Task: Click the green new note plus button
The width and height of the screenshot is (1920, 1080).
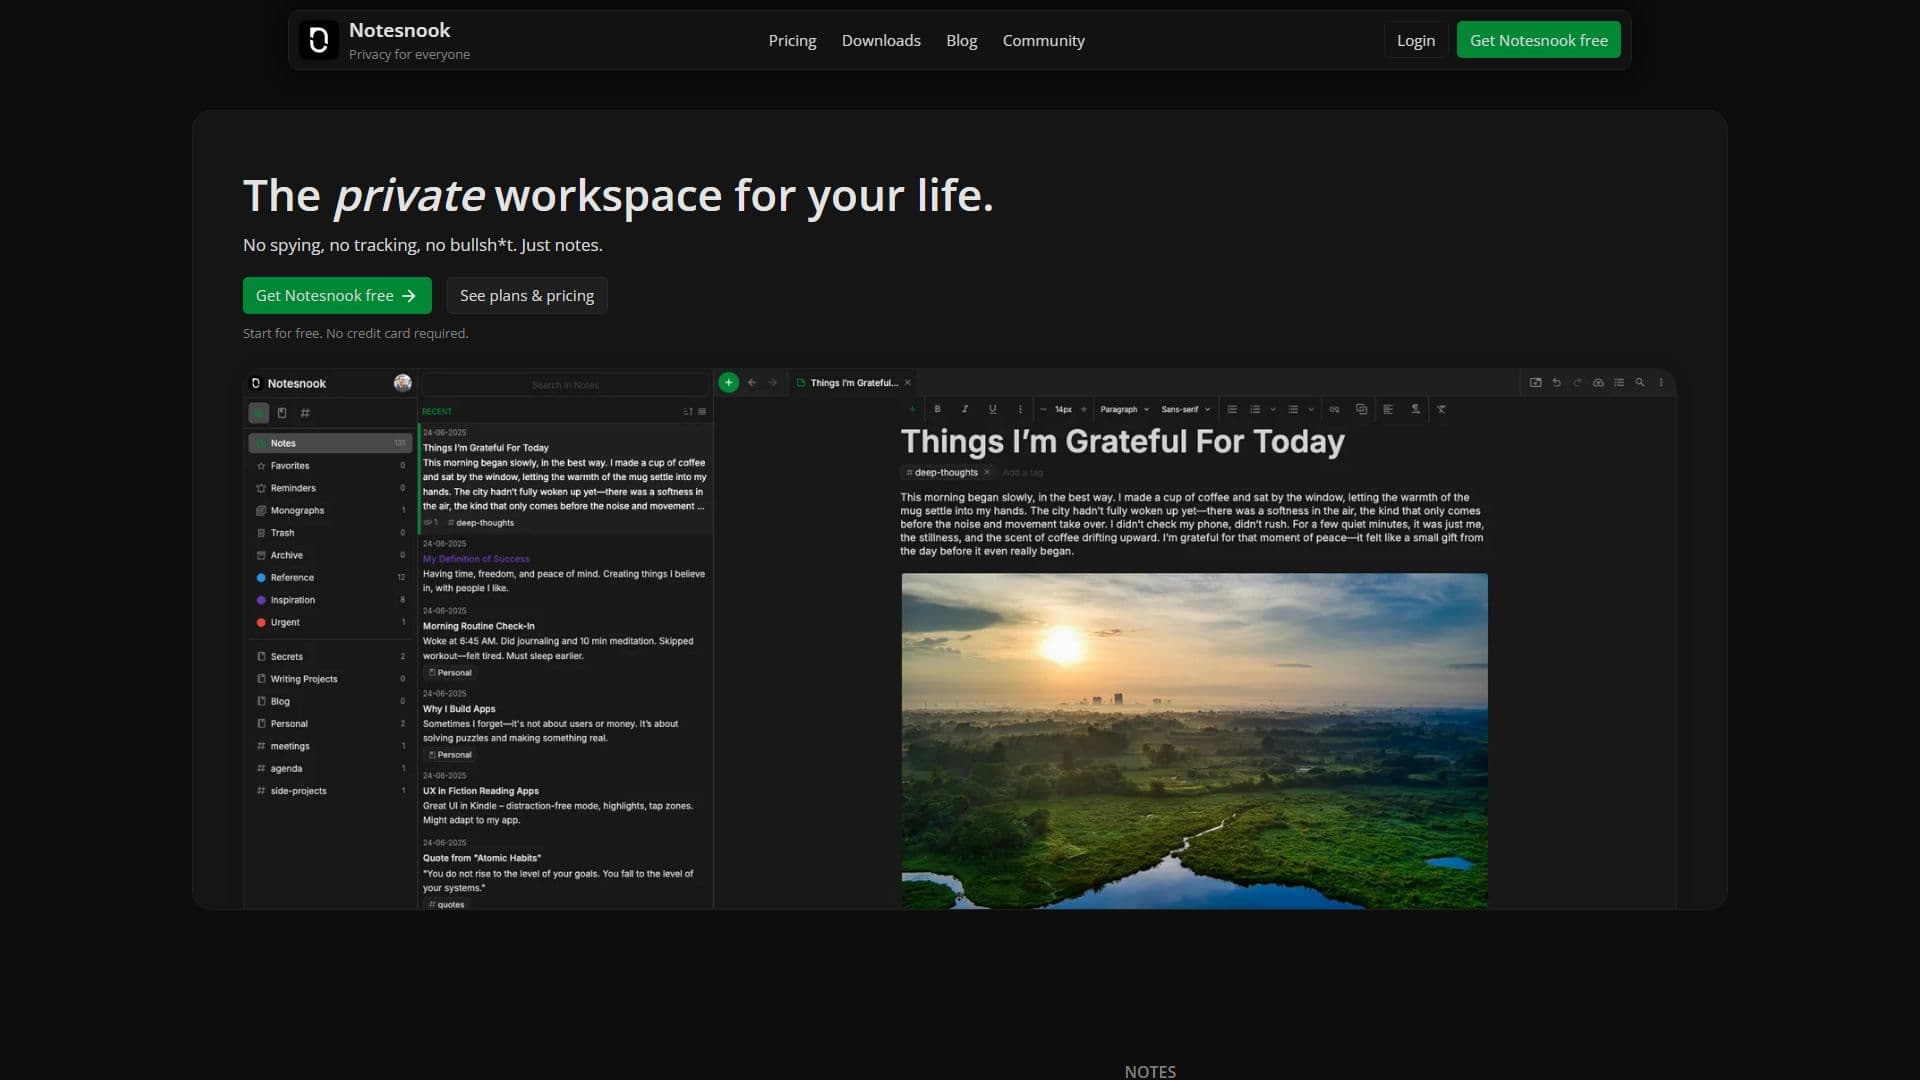Action: [x=729, y=382]
